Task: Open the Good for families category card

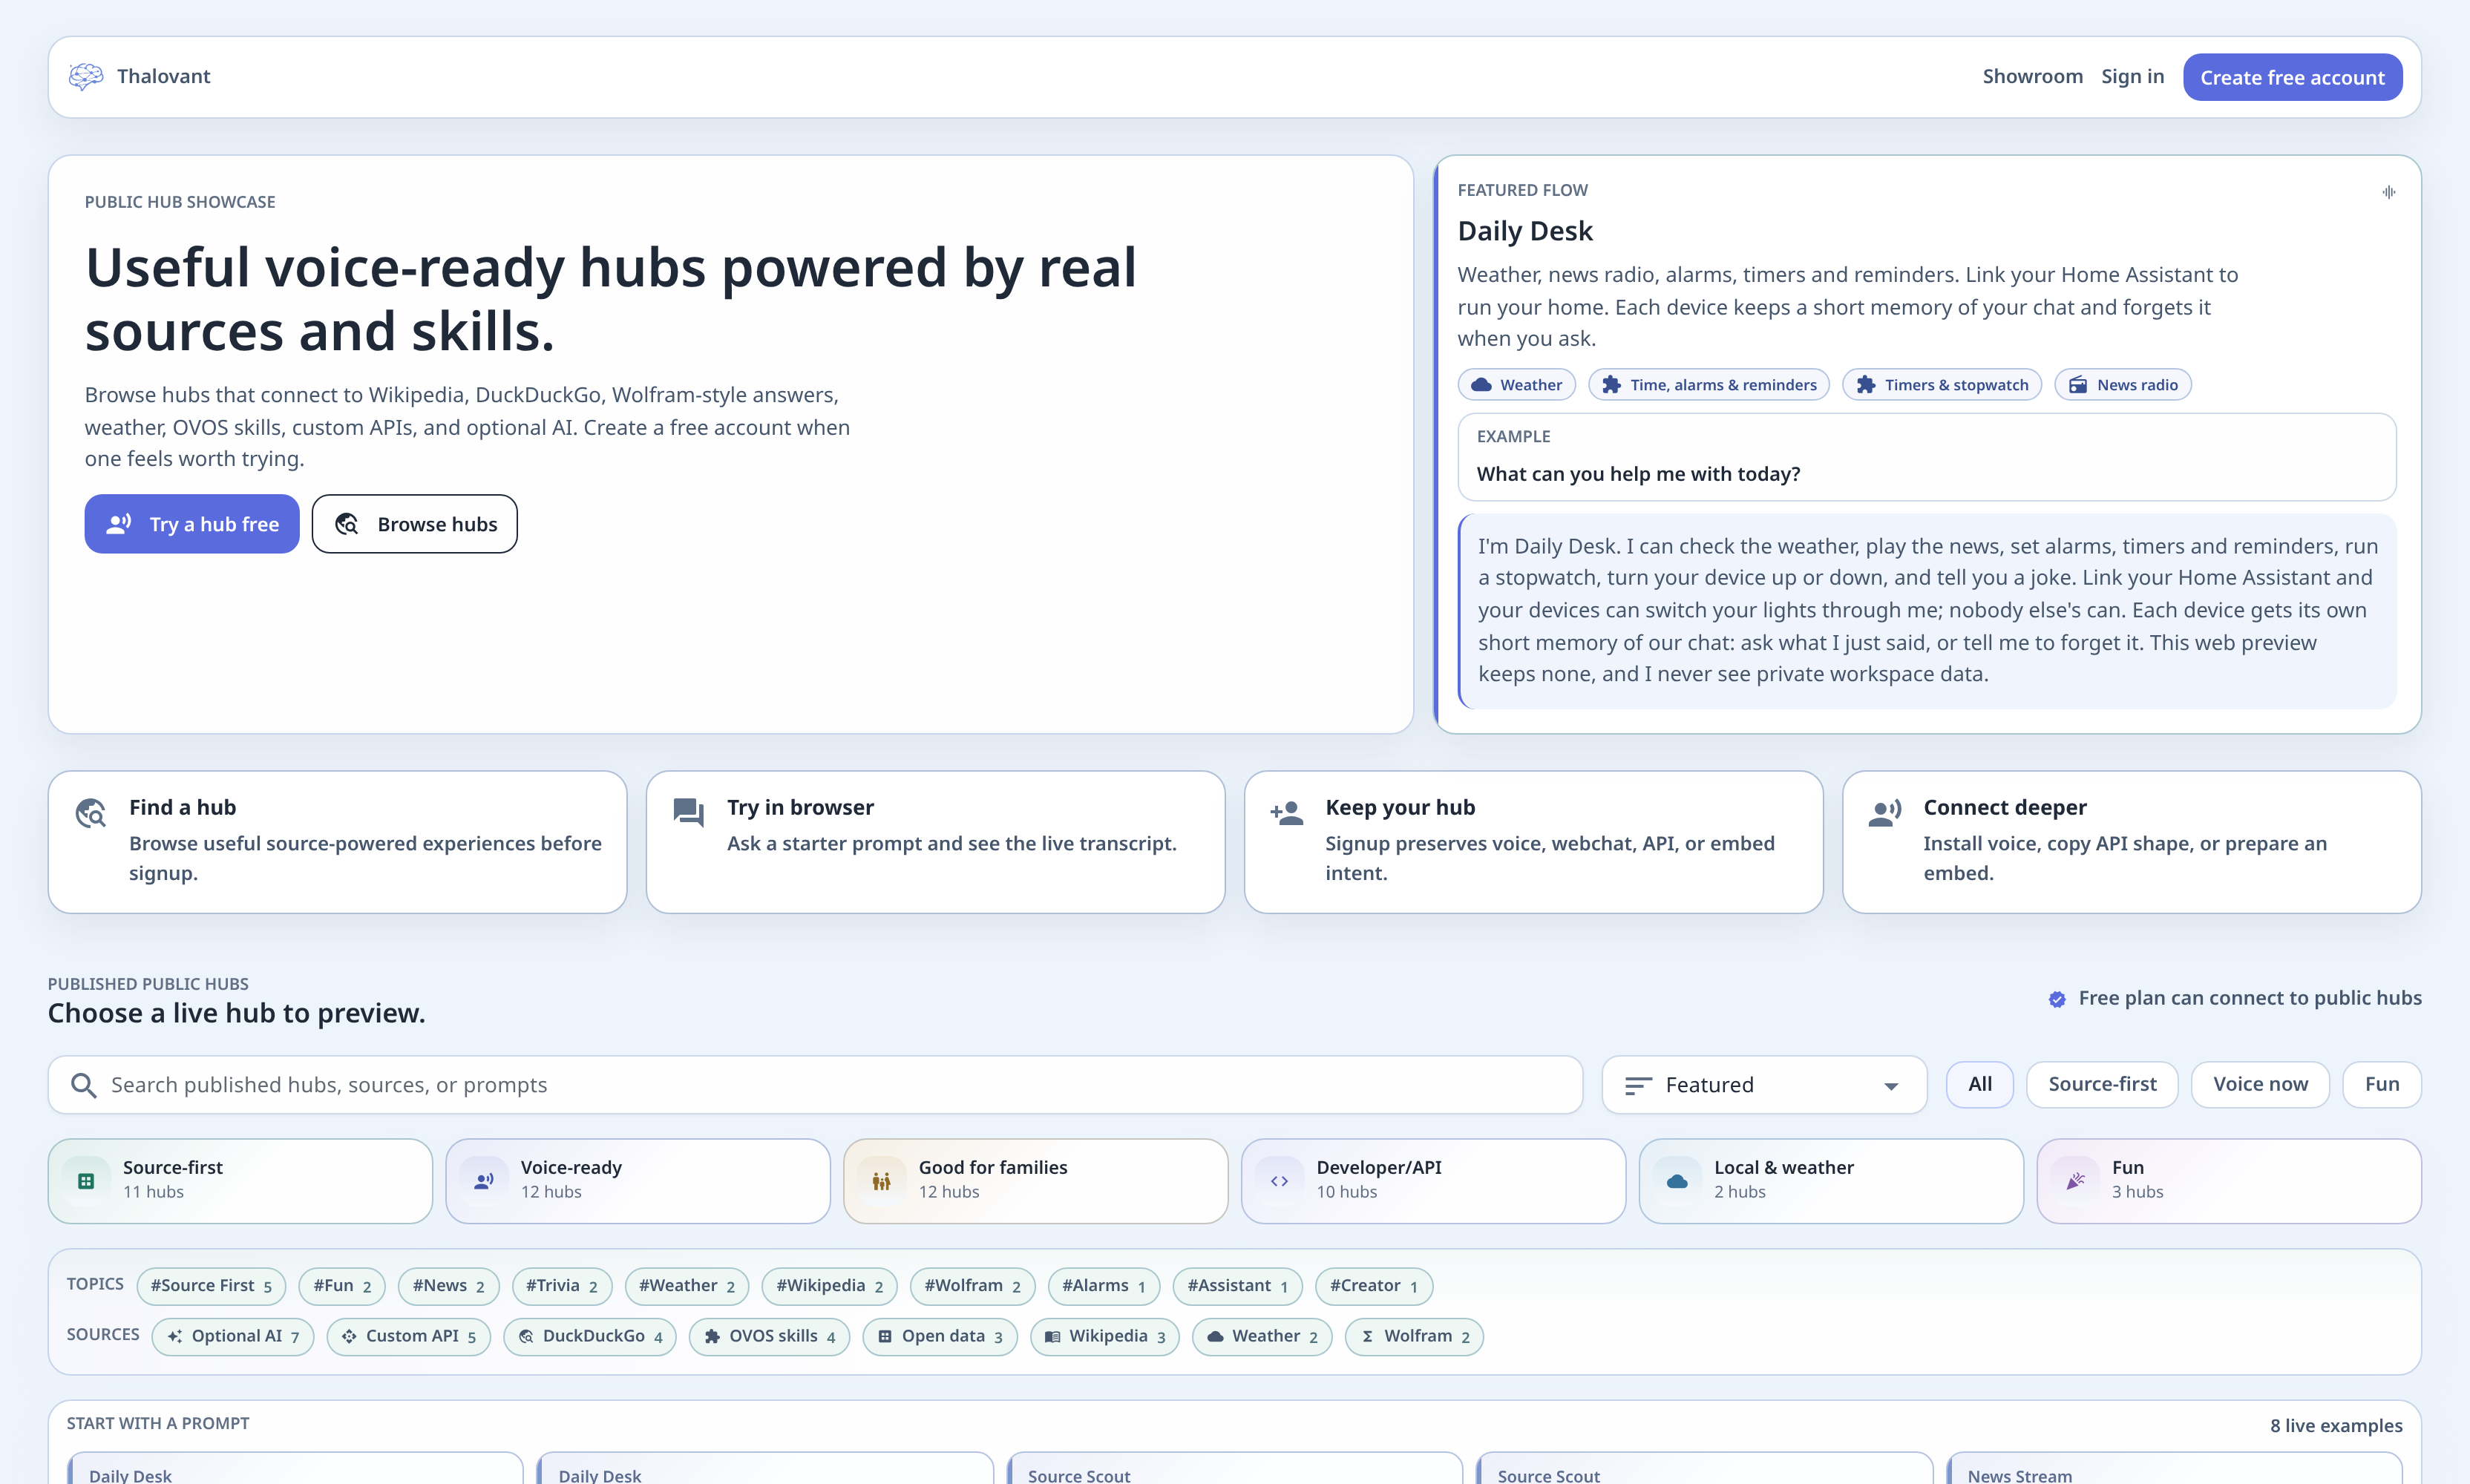Action: (1035, 1181)
